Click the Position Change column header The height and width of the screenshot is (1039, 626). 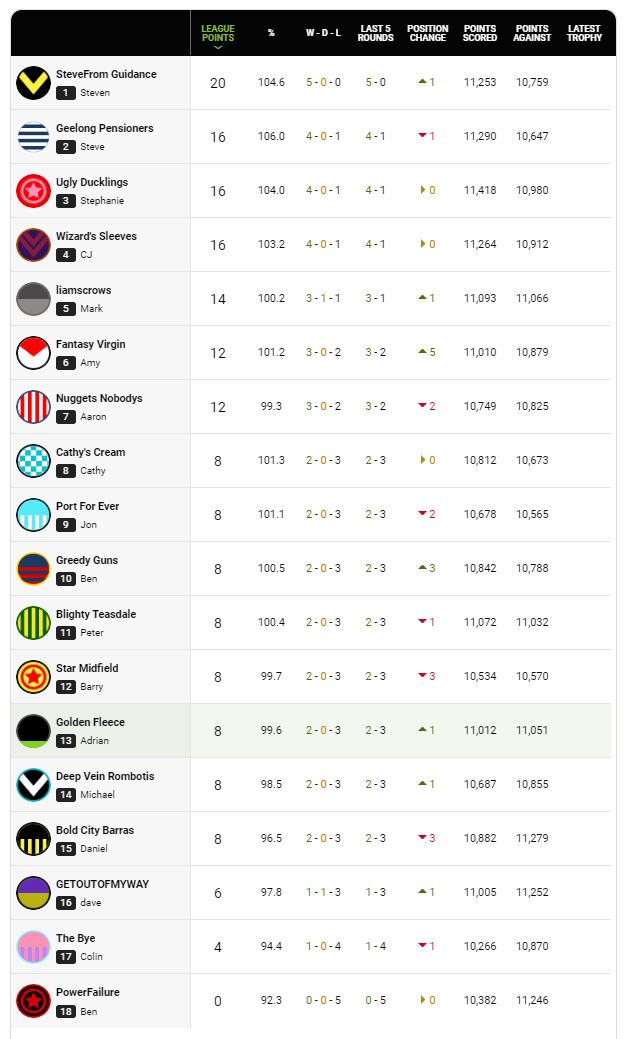pyautogui.click(x=427, y=33)
